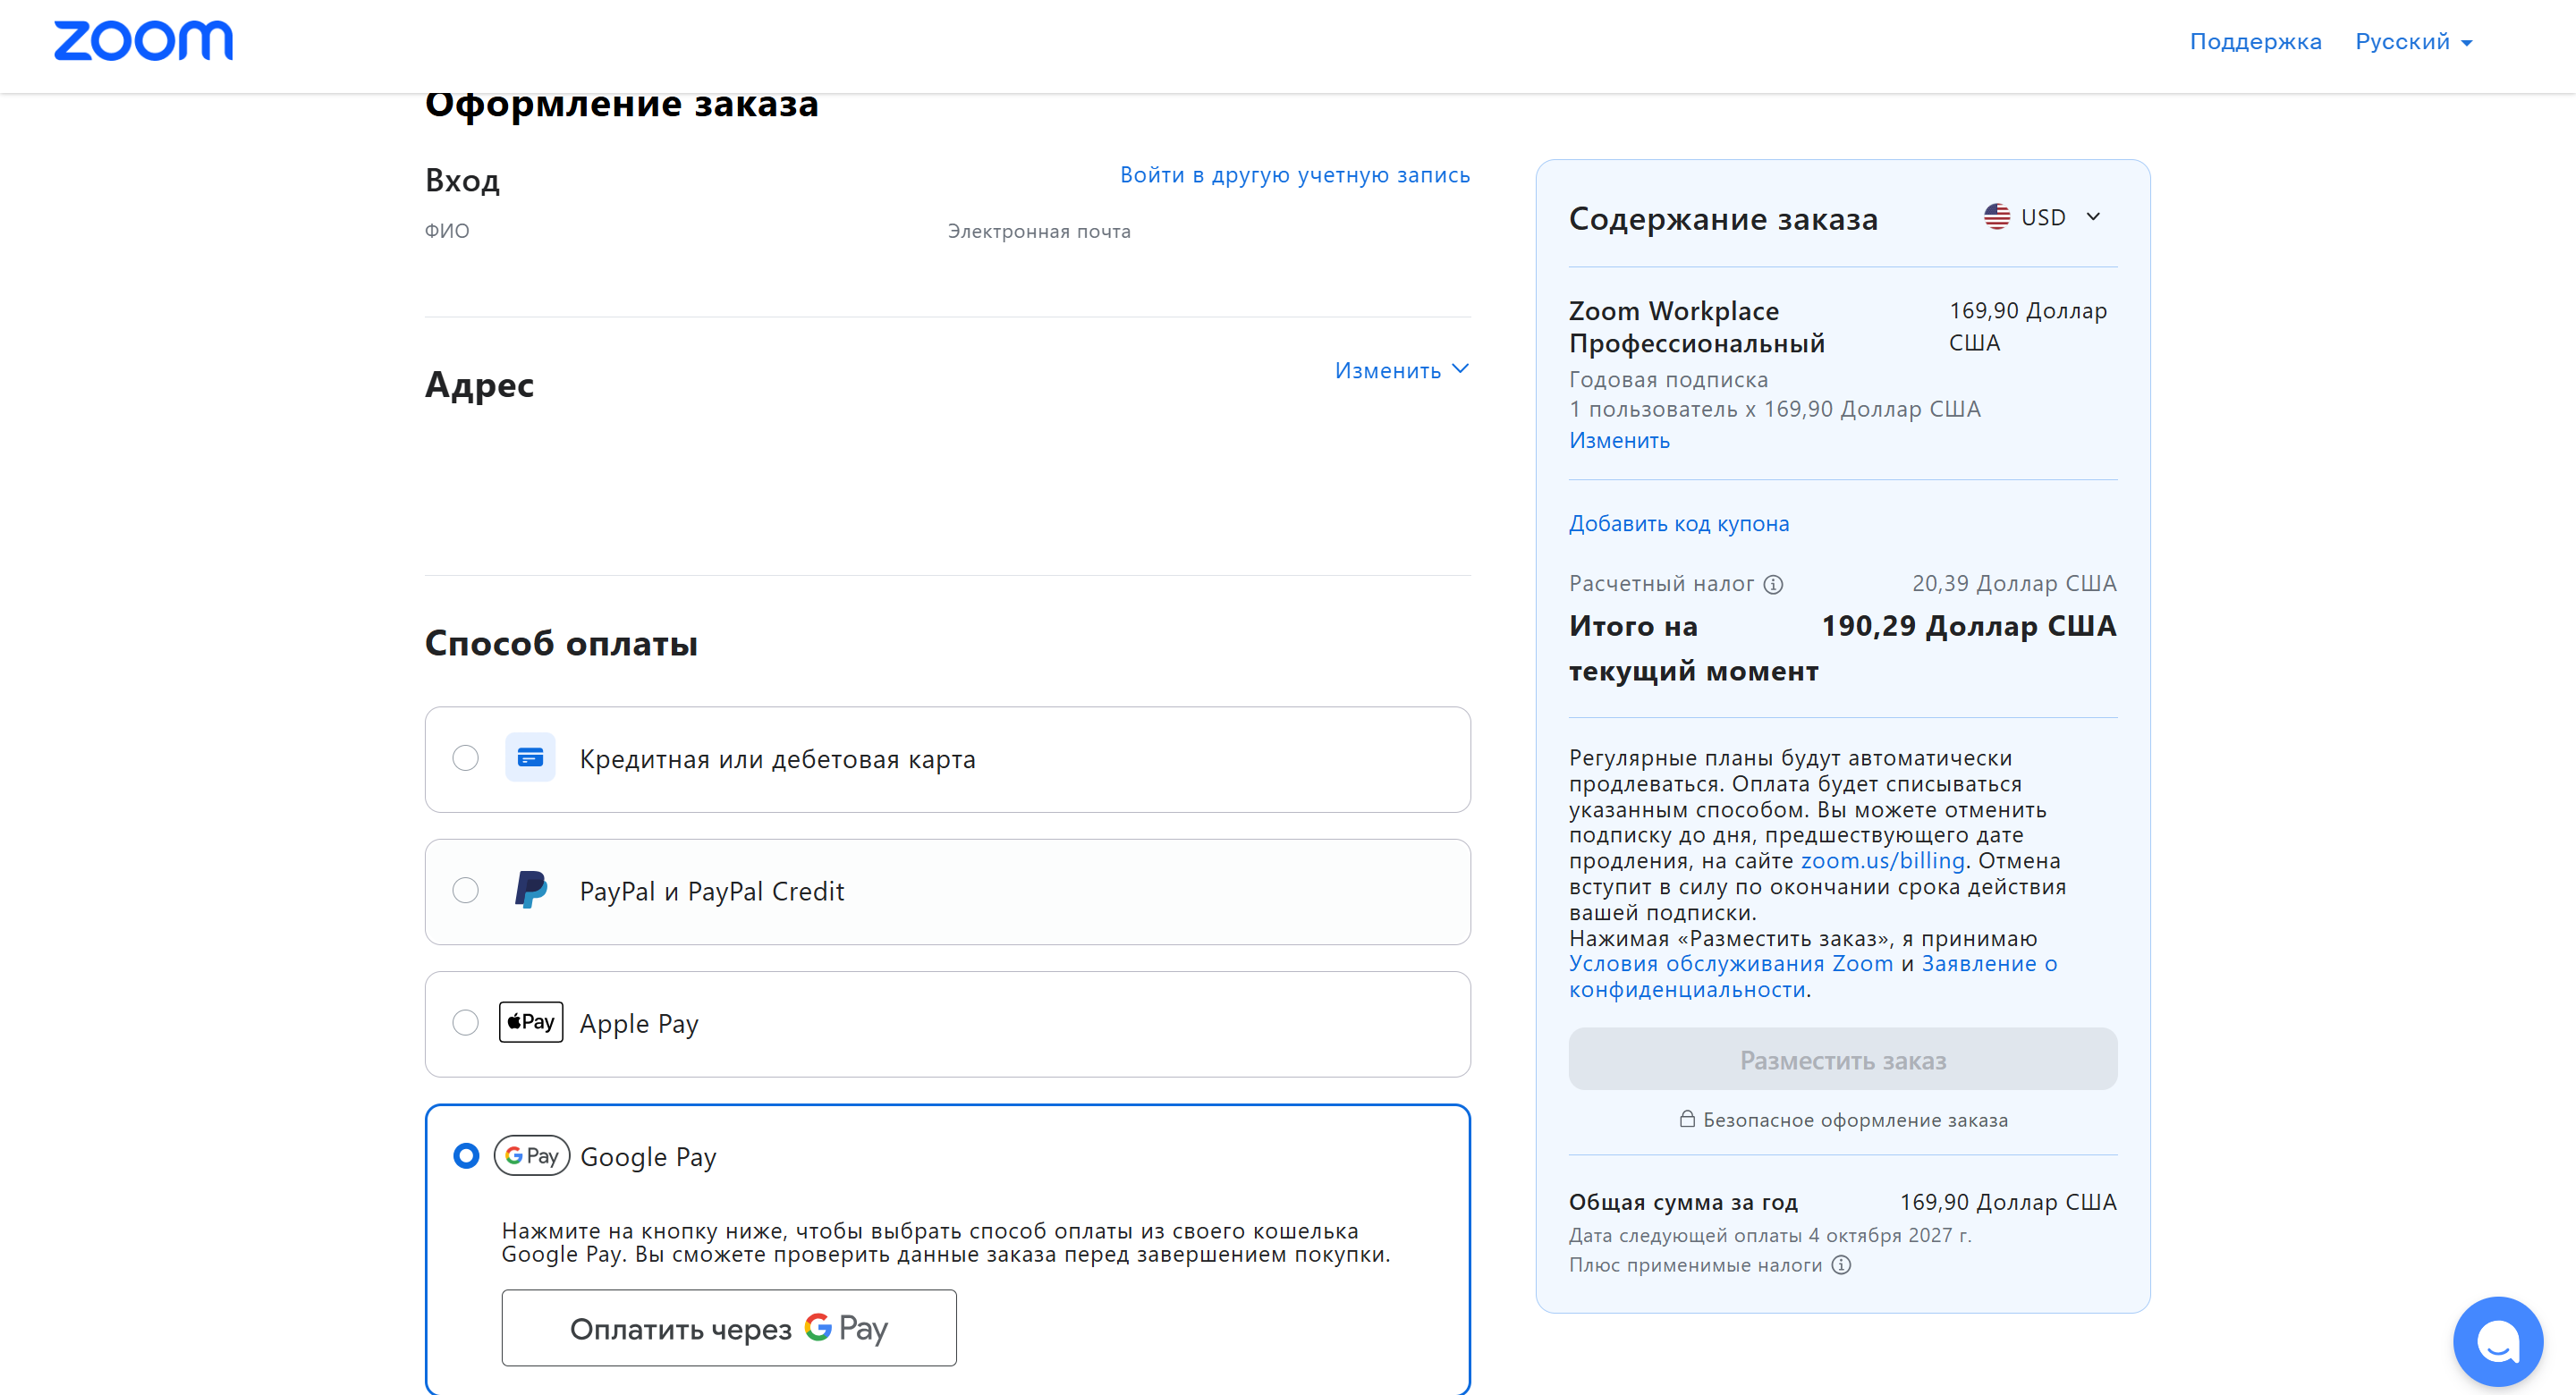Image resolution: width=2576 pixels, height=1395 pixels.
Task: Open the Поддержка link
Action: pos(2255,42)
